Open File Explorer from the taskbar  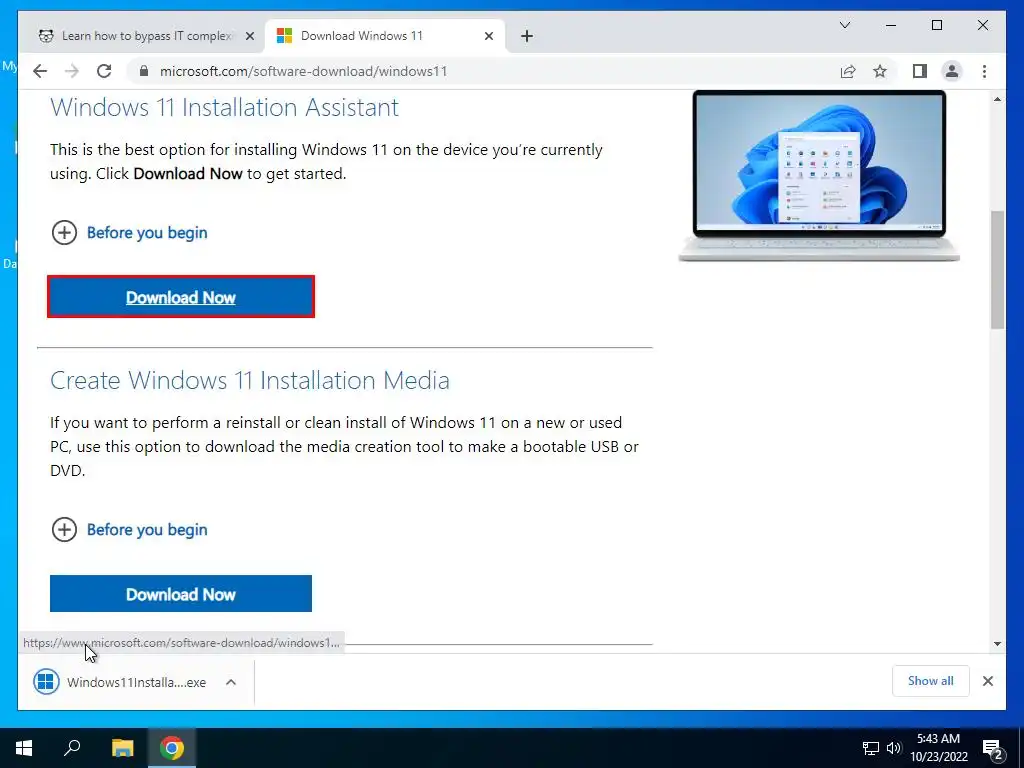click(x=122, y=748)
